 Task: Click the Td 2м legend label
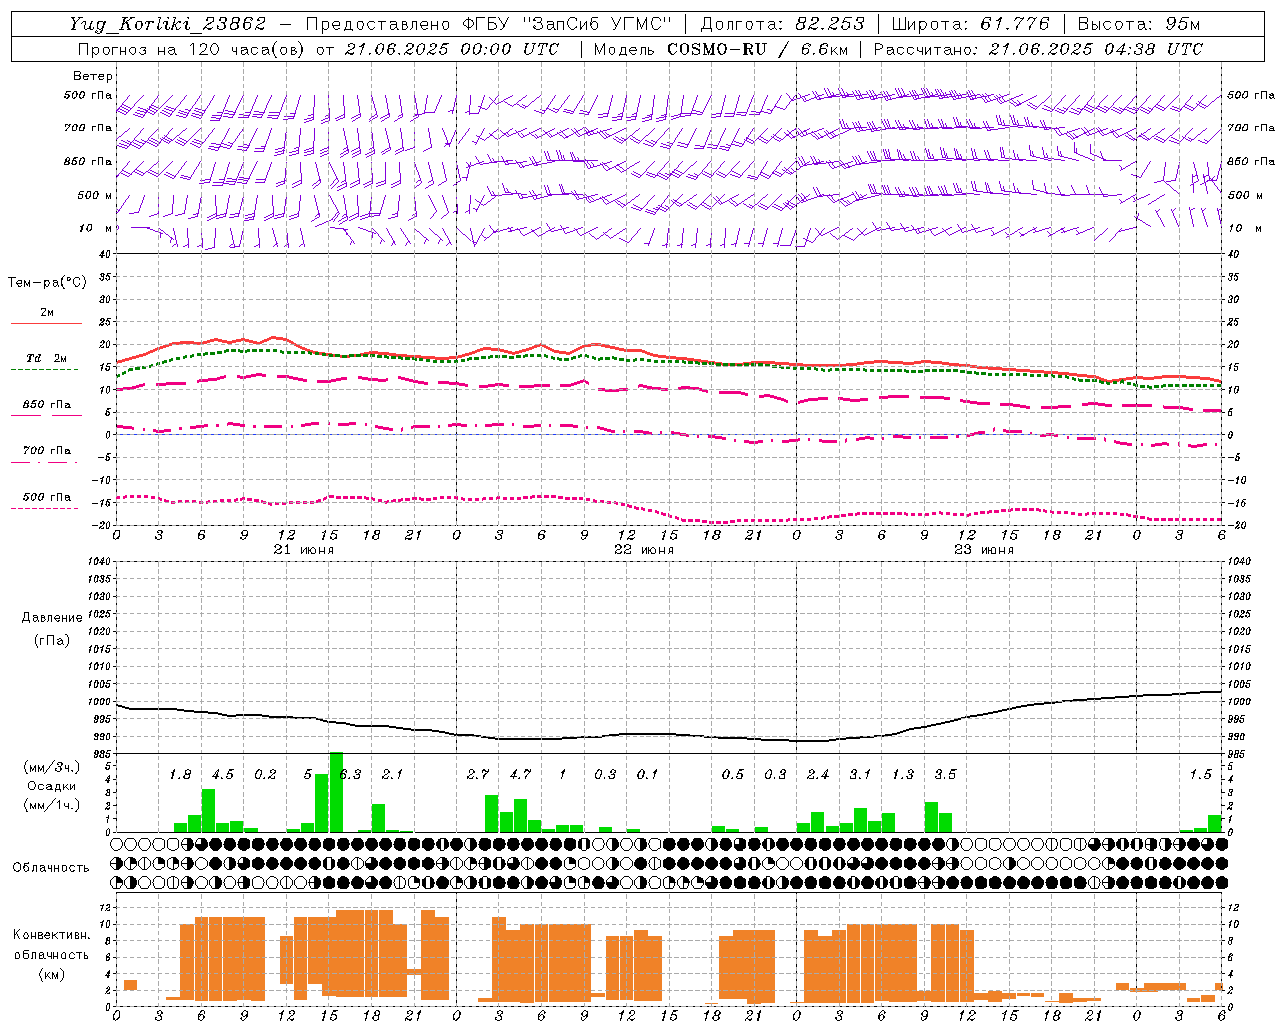click(47, 358)
